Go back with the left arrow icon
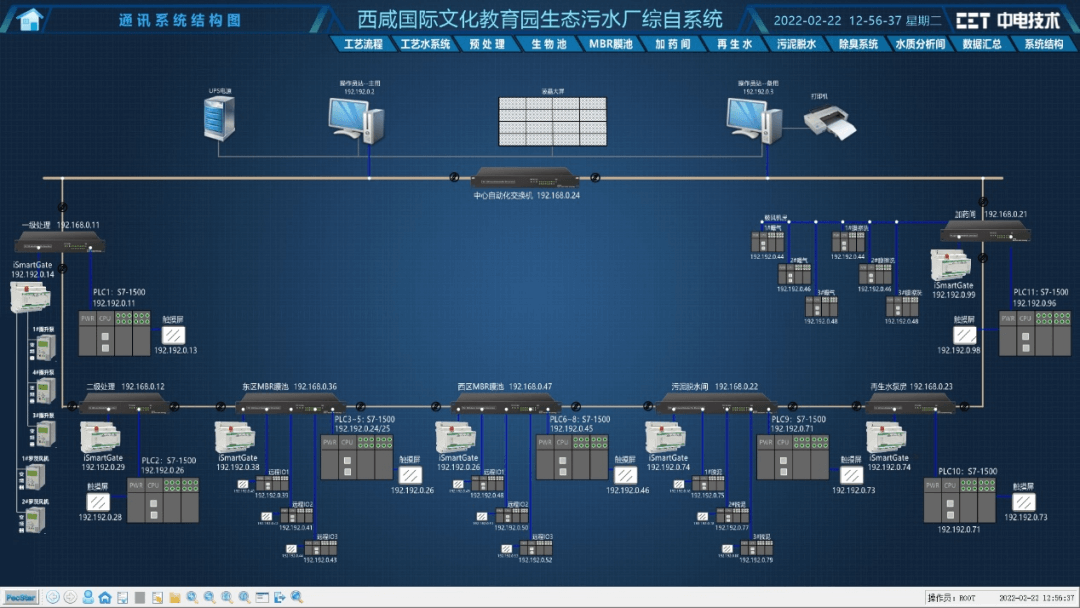The height and width of the screenshot is (608, 1080). point(53,597)
